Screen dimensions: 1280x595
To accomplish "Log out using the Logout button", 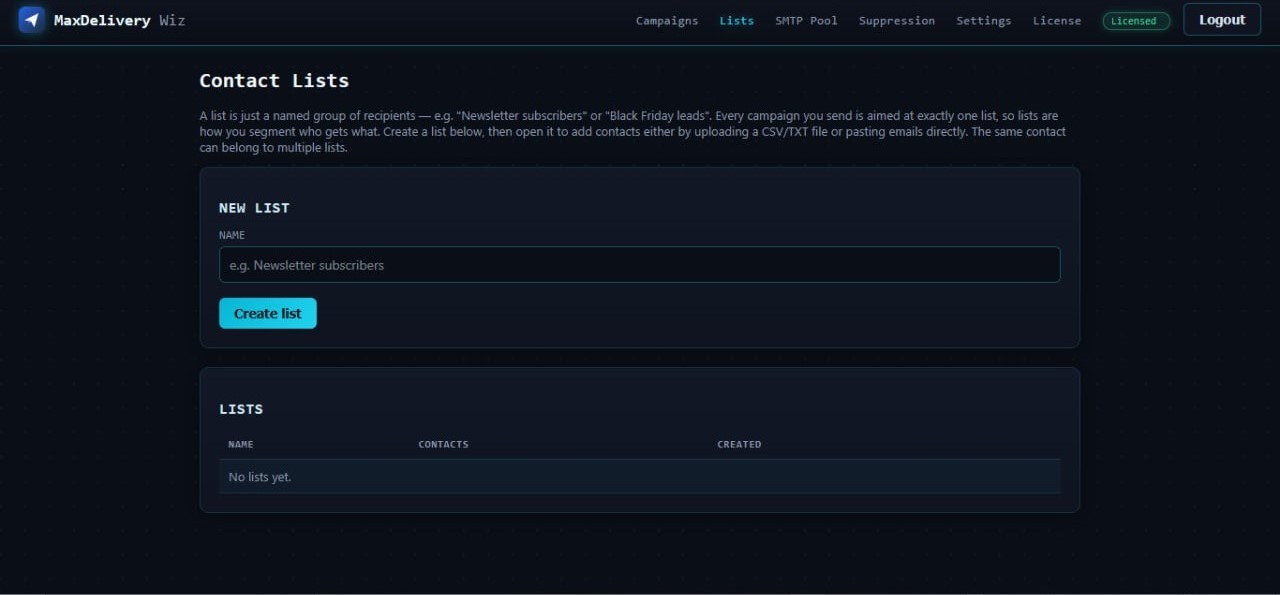I will [x=1222, y=20].
